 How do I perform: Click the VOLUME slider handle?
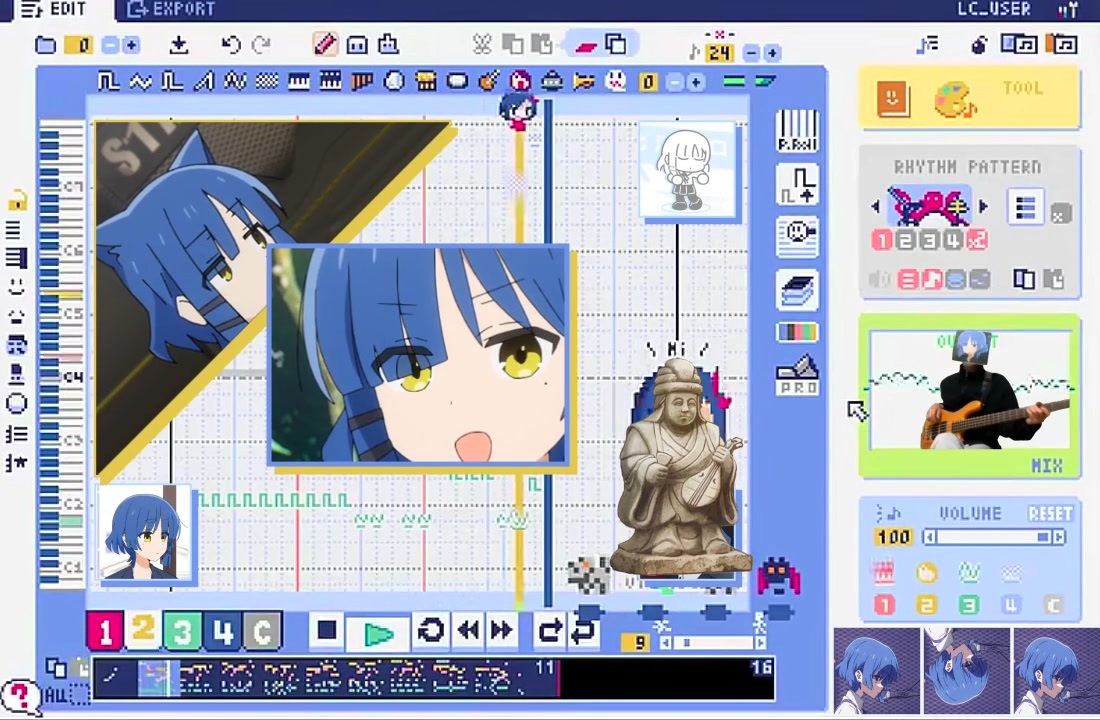pyautogui.click(x=1041, y=537)
